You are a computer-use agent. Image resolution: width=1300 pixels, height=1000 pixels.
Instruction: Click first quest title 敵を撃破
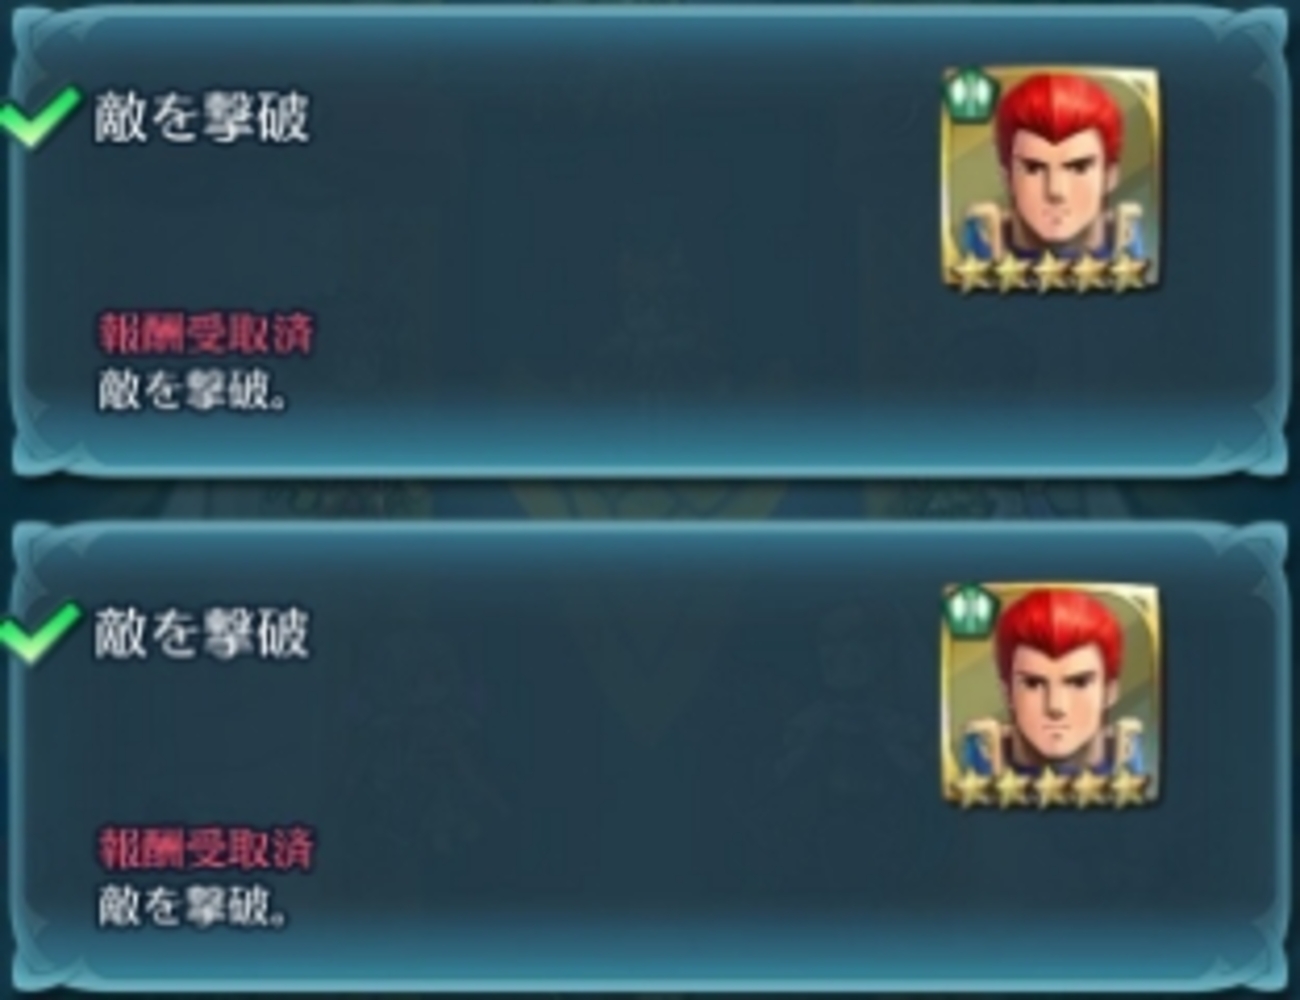pos(202,118)
